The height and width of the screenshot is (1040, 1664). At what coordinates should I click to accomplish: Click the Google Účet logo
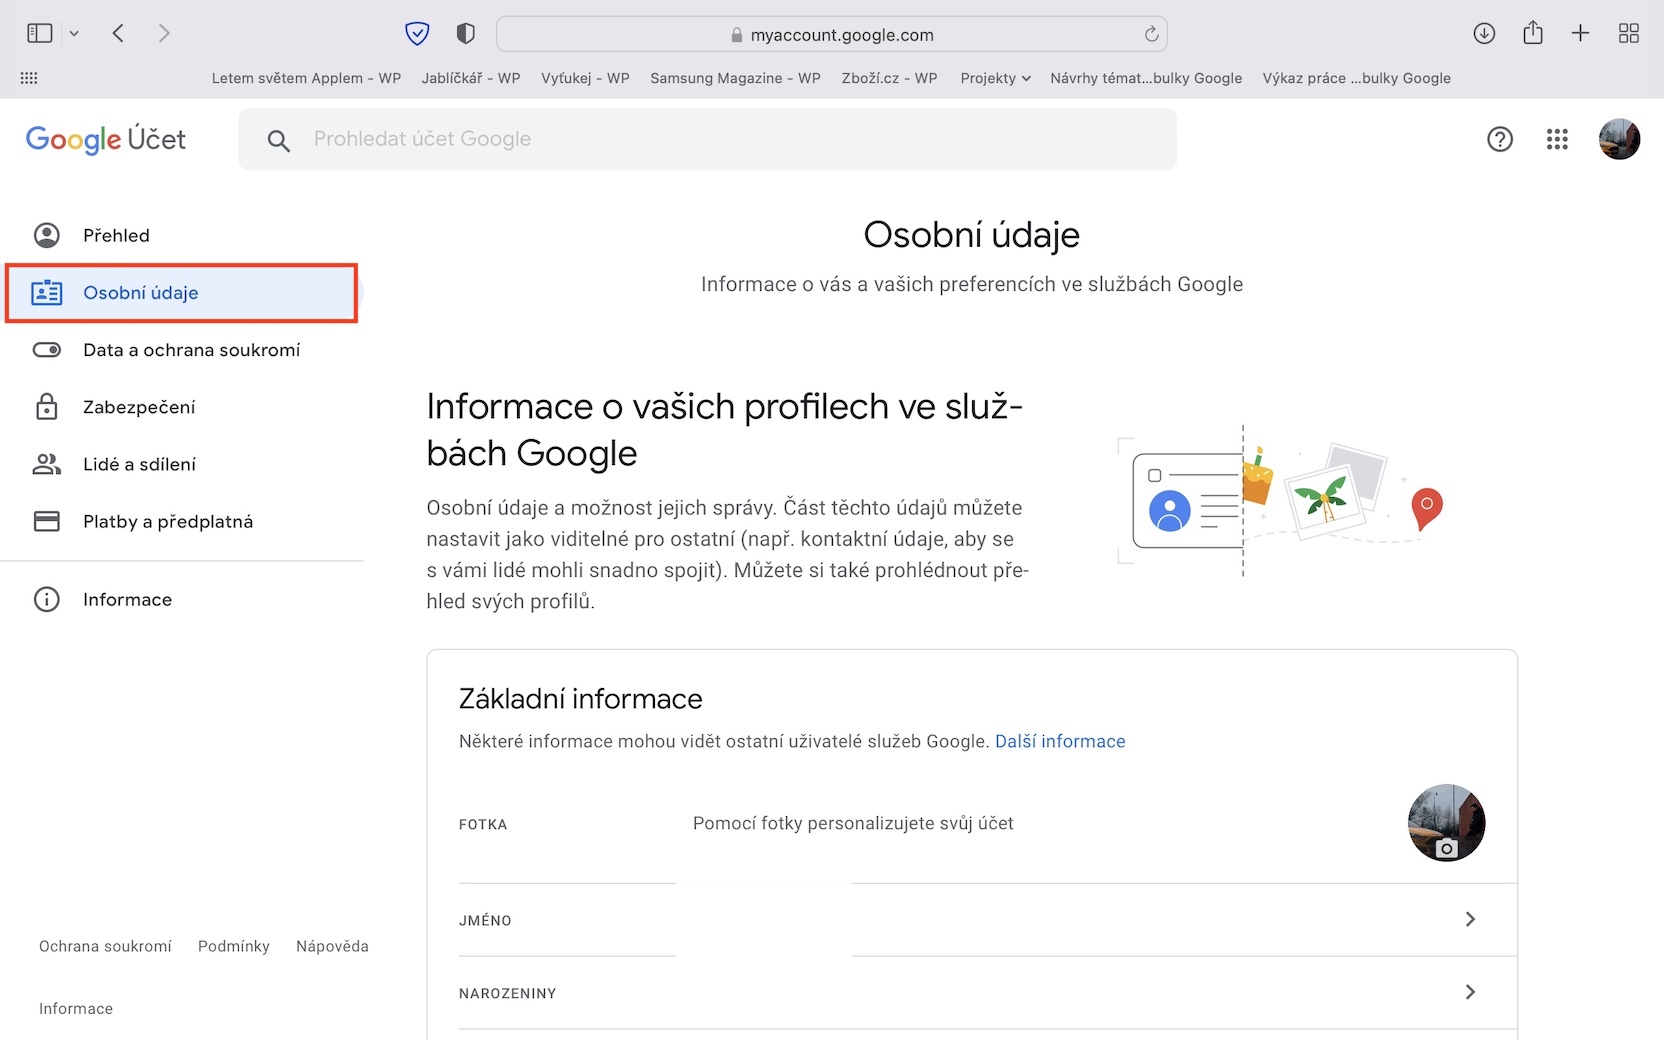click(106, 139)
